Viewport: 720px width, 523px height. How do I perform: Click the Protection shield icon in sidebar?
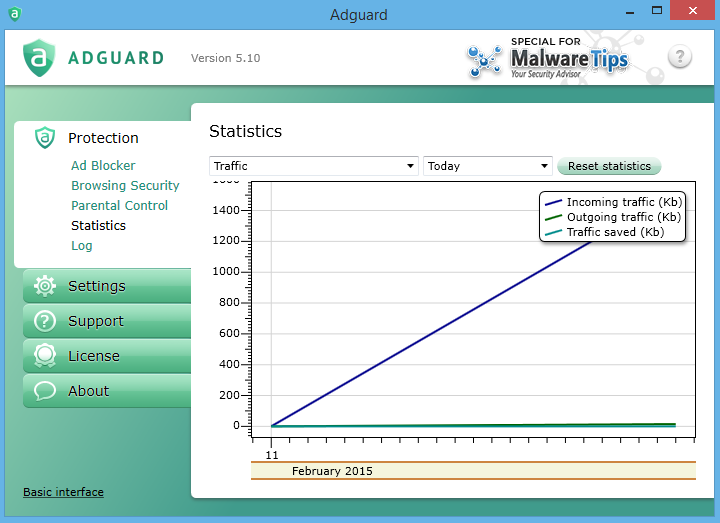pos(45,137)
